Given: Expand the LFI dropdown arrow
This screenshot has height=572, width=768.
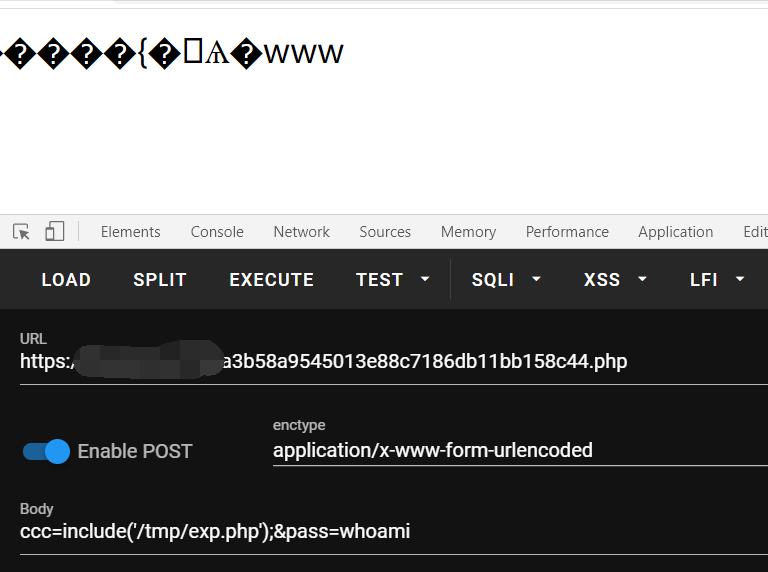Looking at the screenshot, I should (740, 279).
